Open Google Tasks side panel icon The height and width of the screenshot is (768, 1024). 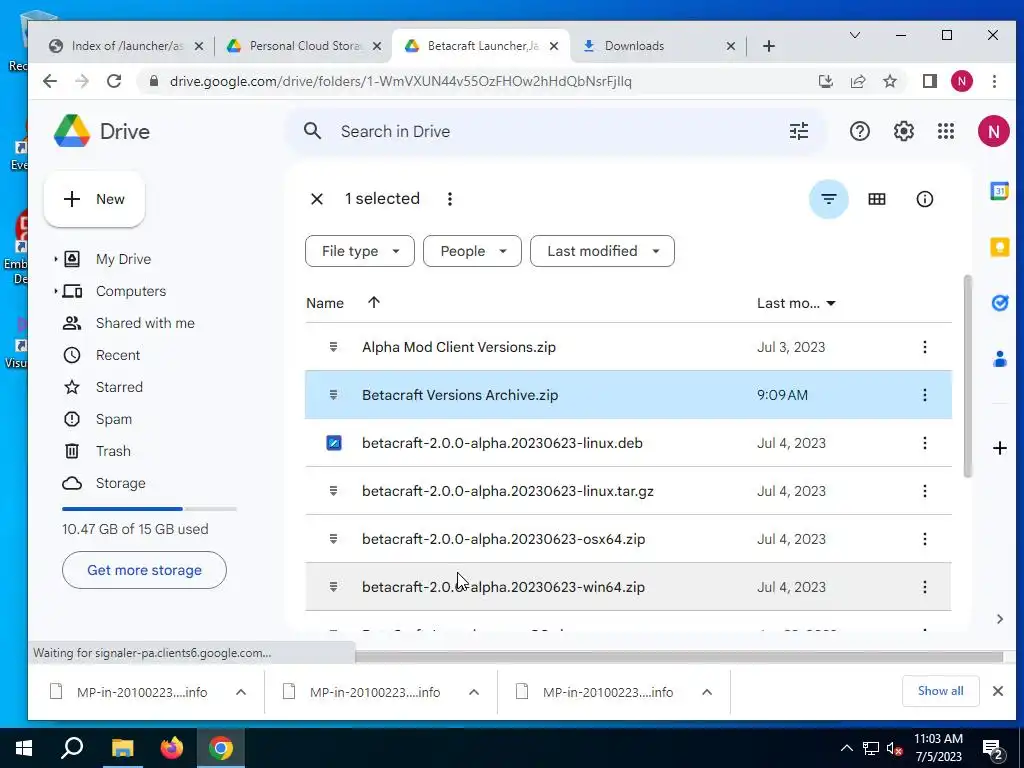coord(999,302)
